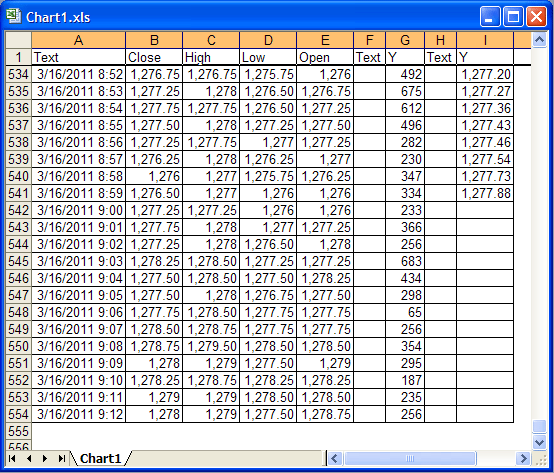Click cell 3/16/2011 9:12
The height and width of the screenshot is (473, 554).
pyautogui.click(x=78, y=414)
